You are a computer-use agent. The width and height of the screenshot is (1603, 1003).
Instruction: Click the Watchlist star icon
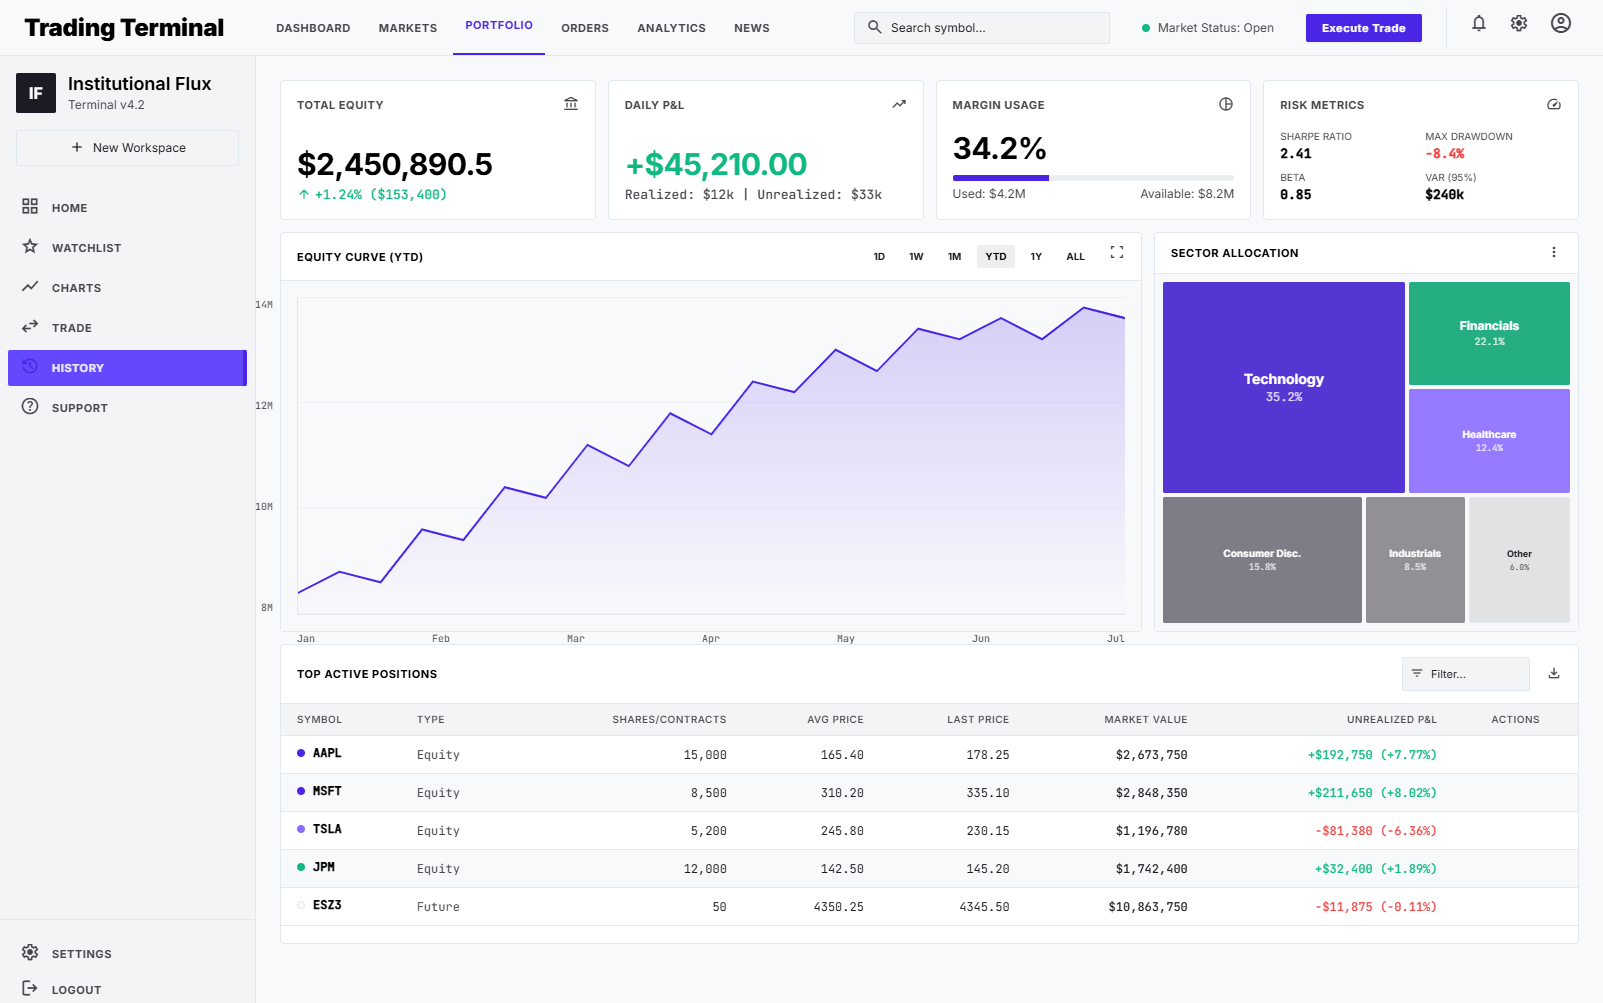pos(30,246)
